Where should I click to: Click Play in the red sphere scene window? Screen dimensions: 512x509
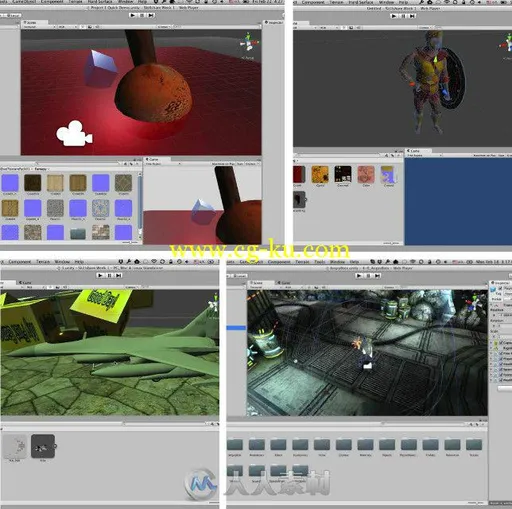(x=133, y=15)
